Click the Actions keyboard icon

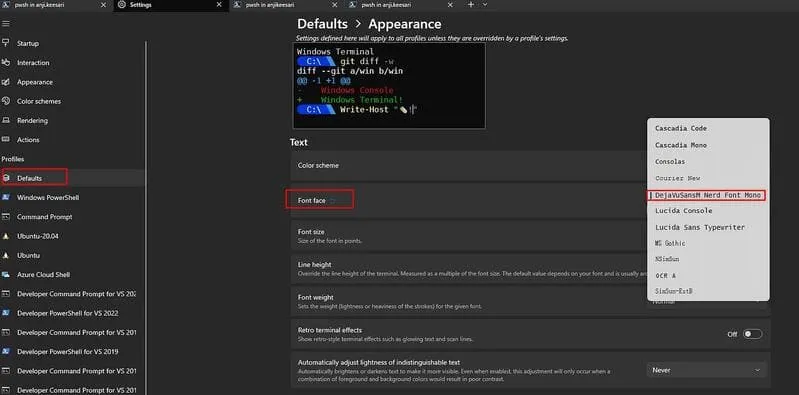[x=6, y=140]
